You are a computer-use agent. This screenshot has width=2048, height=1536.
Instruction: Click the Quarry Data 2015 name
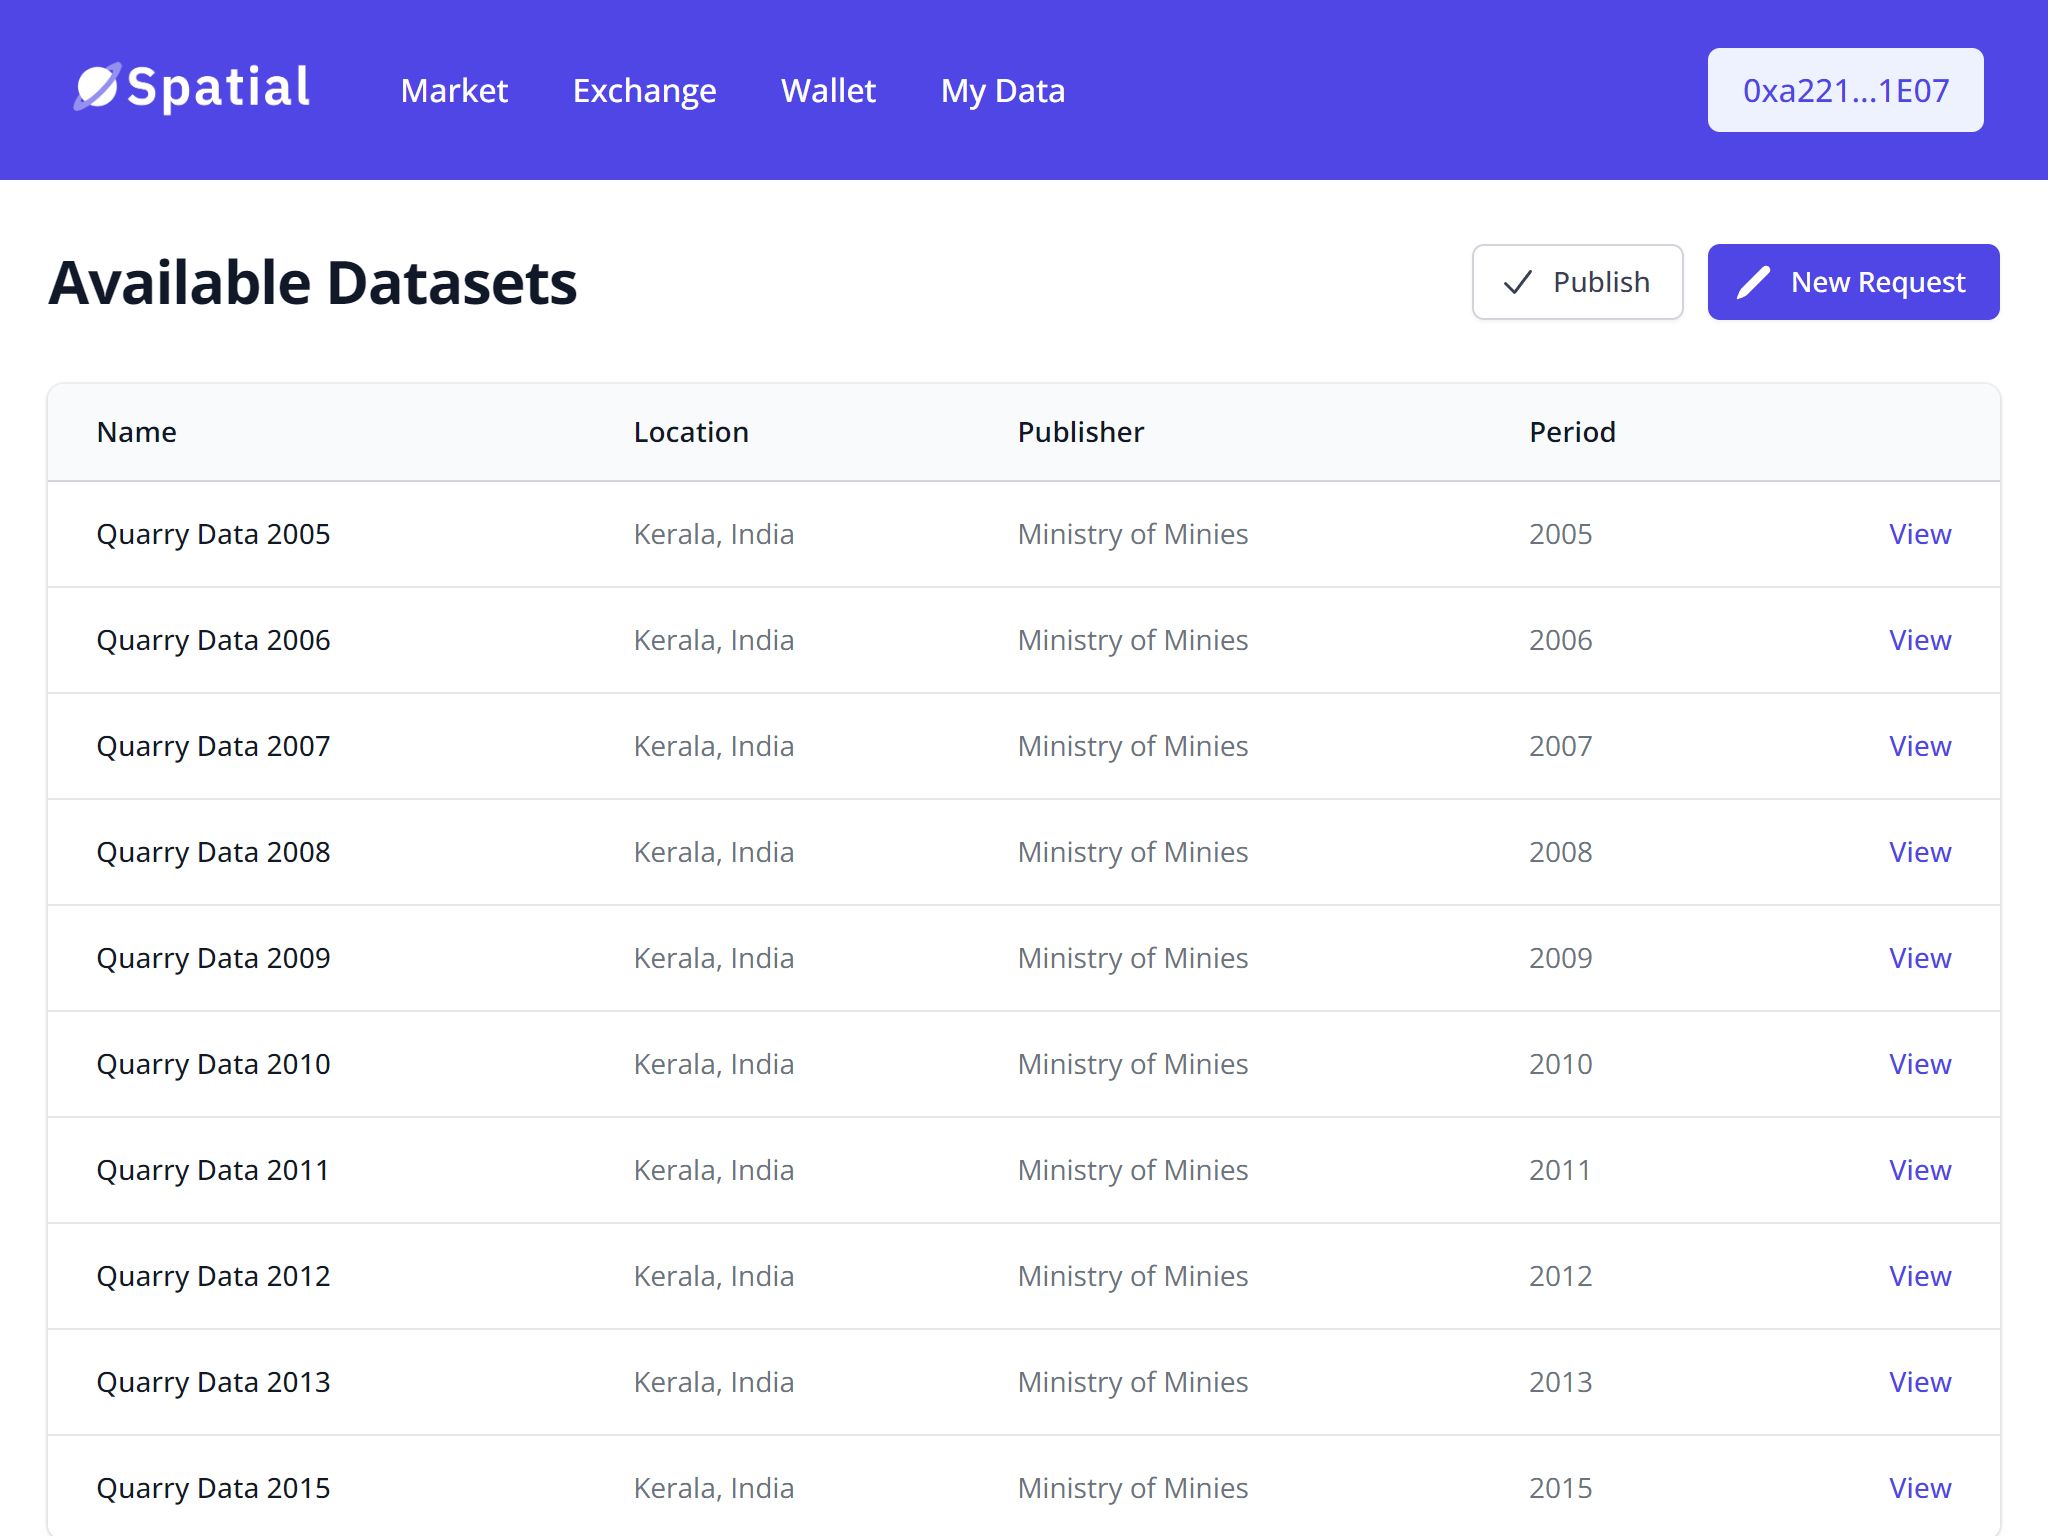(213, 1488)
